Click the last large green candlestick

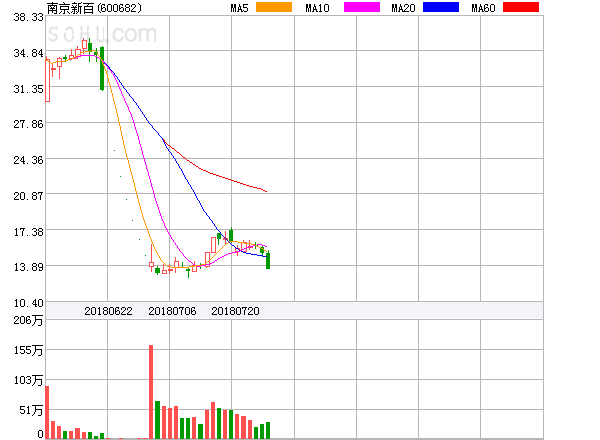268,261
